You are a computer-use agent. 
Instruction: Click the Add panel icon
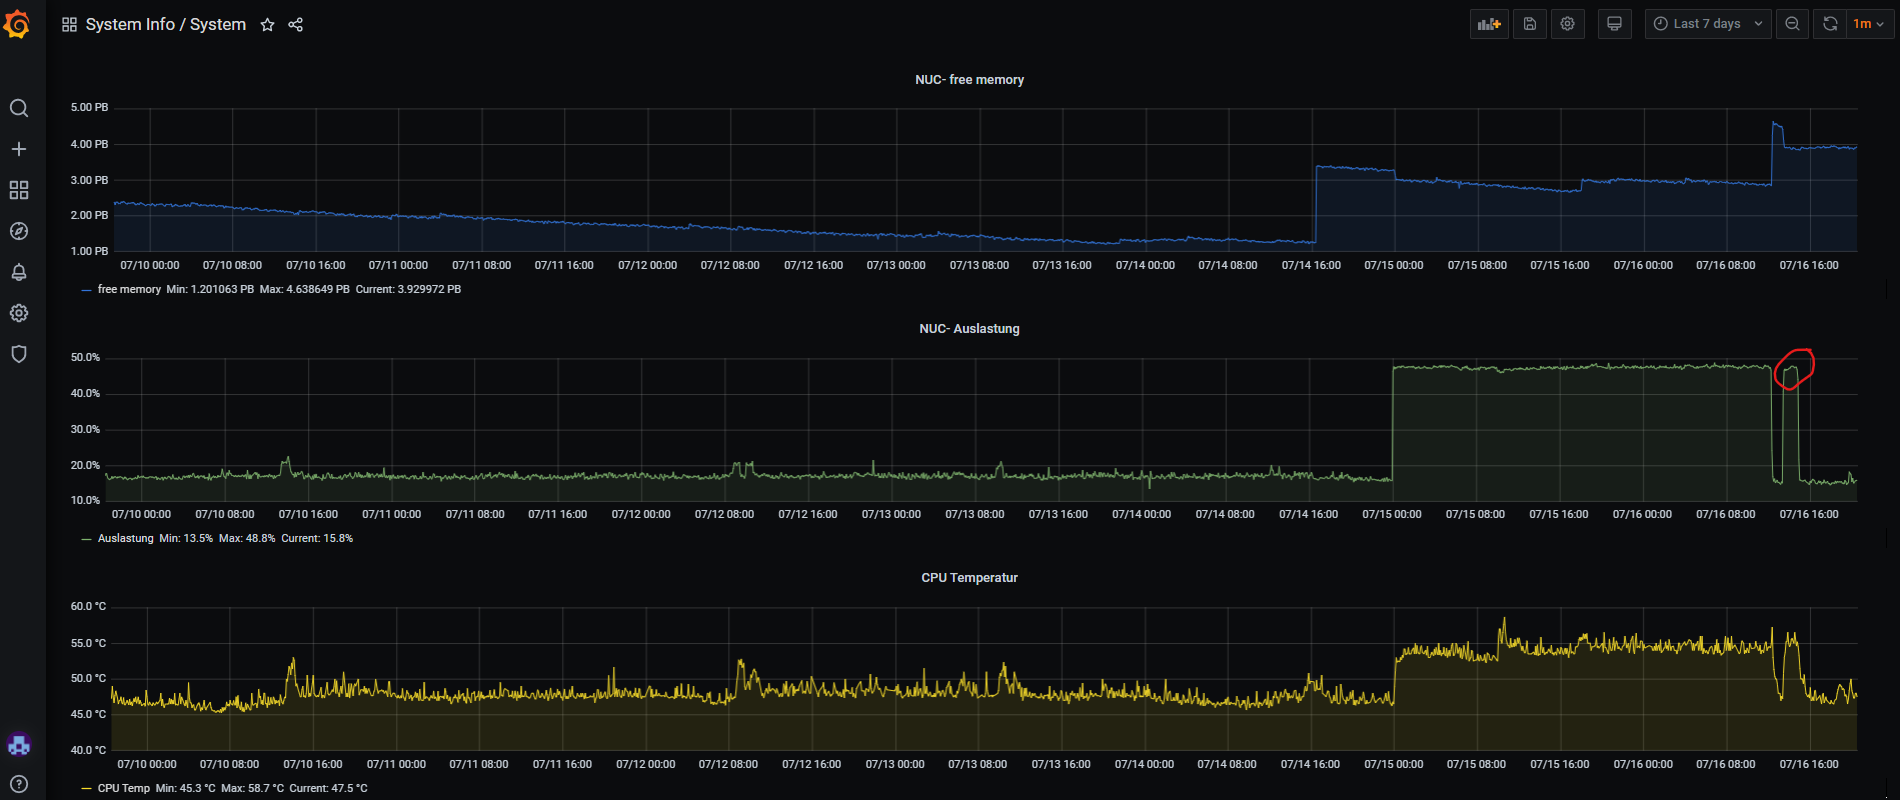1489,24
